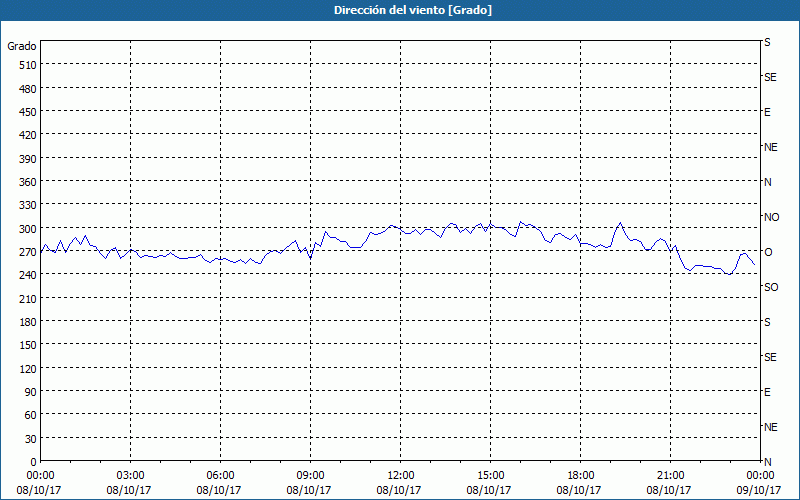
Task: Click the 00:00 time label dated 08/10/17
Action: [x=40, y=476]
